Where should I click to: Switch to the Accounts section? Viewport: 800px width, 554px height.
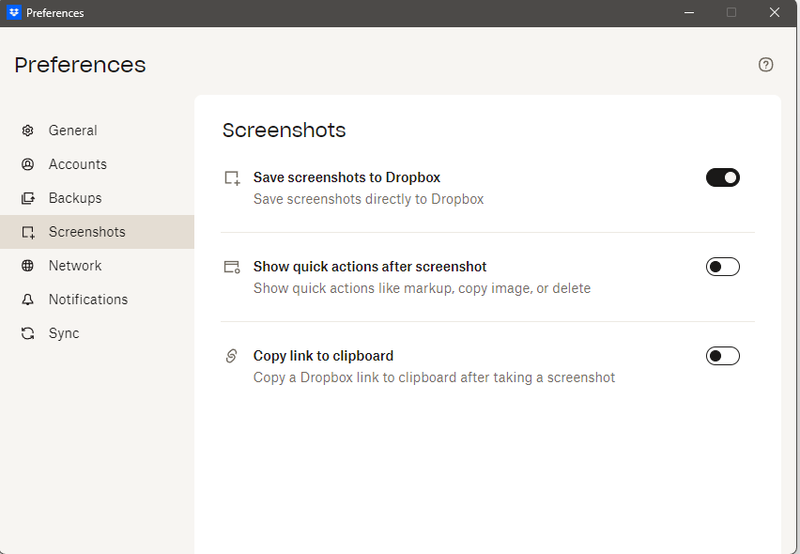point(77,164)
